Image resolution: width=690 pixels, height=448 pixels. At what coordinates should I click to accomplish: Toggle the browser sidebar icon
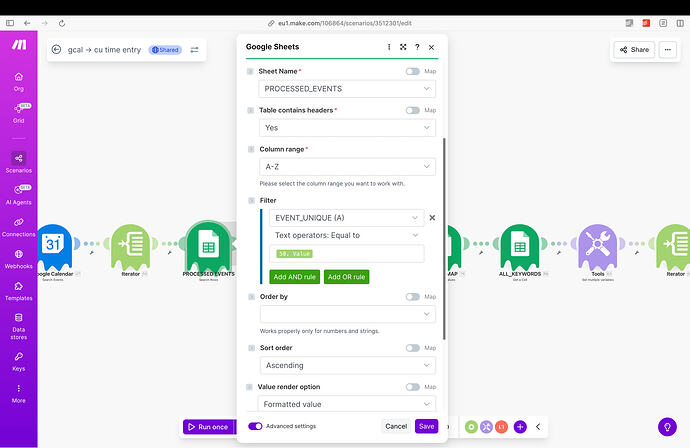tap(10, 23)
